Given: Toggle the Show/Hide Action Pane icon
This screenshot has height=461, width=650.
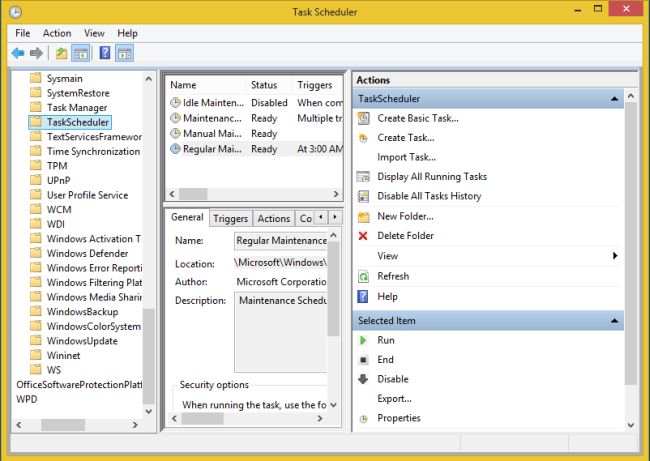Looking at the screenshot, I should [124, 53].
